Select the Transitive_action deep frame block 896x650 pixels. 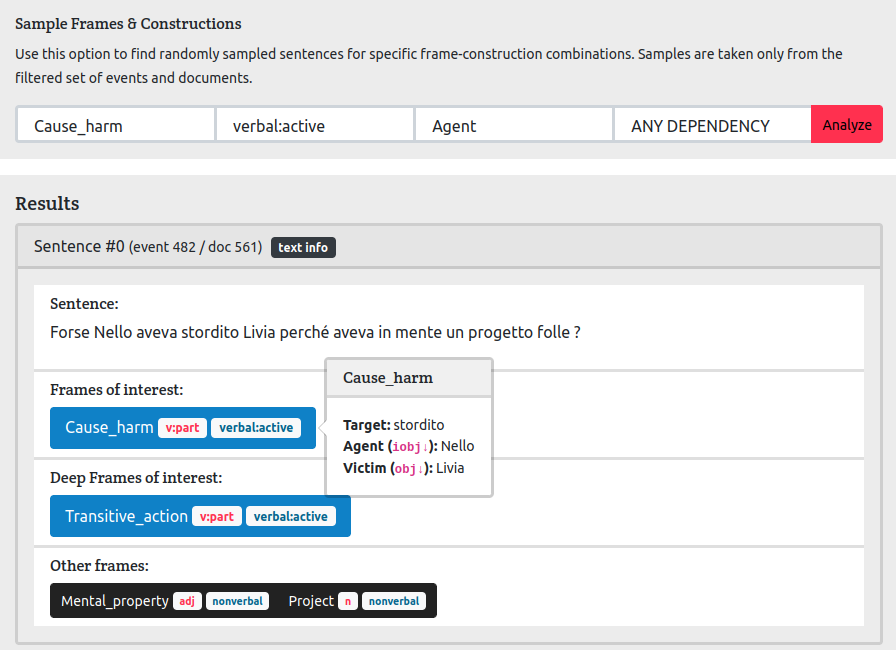pos(126,517)
